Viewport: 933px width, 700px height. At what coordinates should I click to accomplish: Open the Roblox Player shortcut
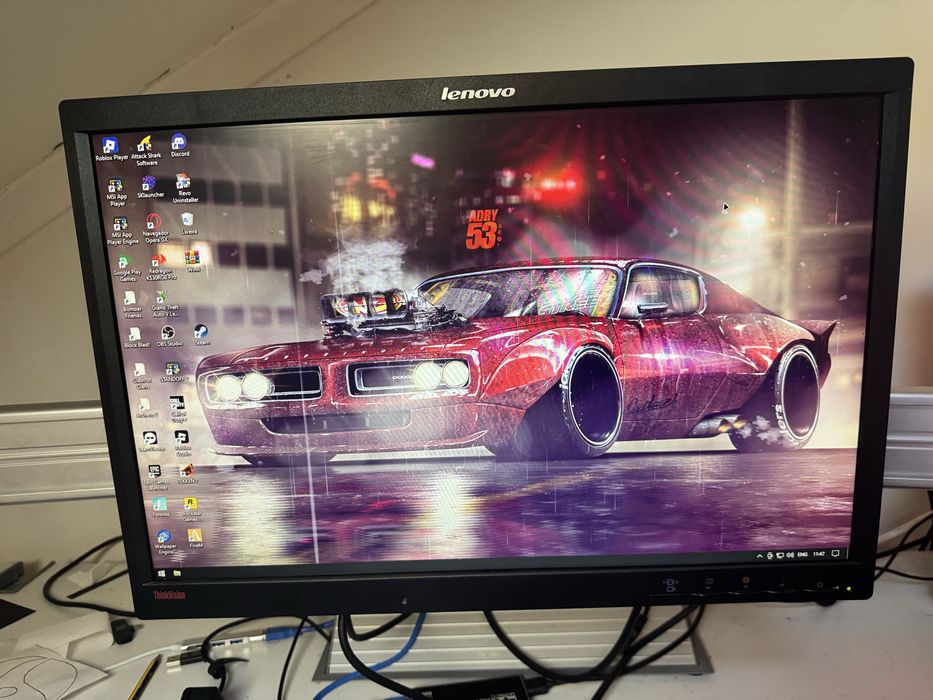pos(111,149)
